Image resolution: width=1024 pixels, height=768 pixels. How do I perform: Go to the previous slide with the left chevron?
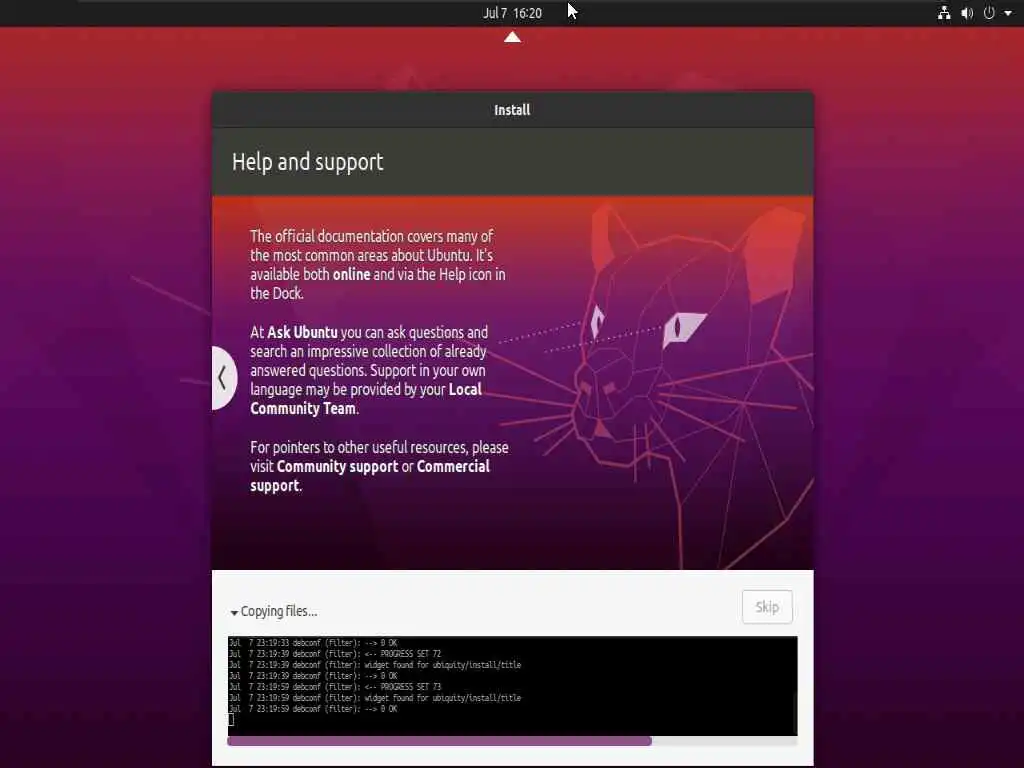click(223, 377)
